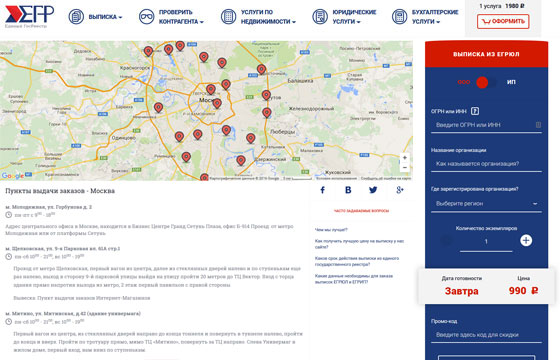Open the Выберите регион dropdown
Viewport: 560px width, 360px height.
point(486,204)
